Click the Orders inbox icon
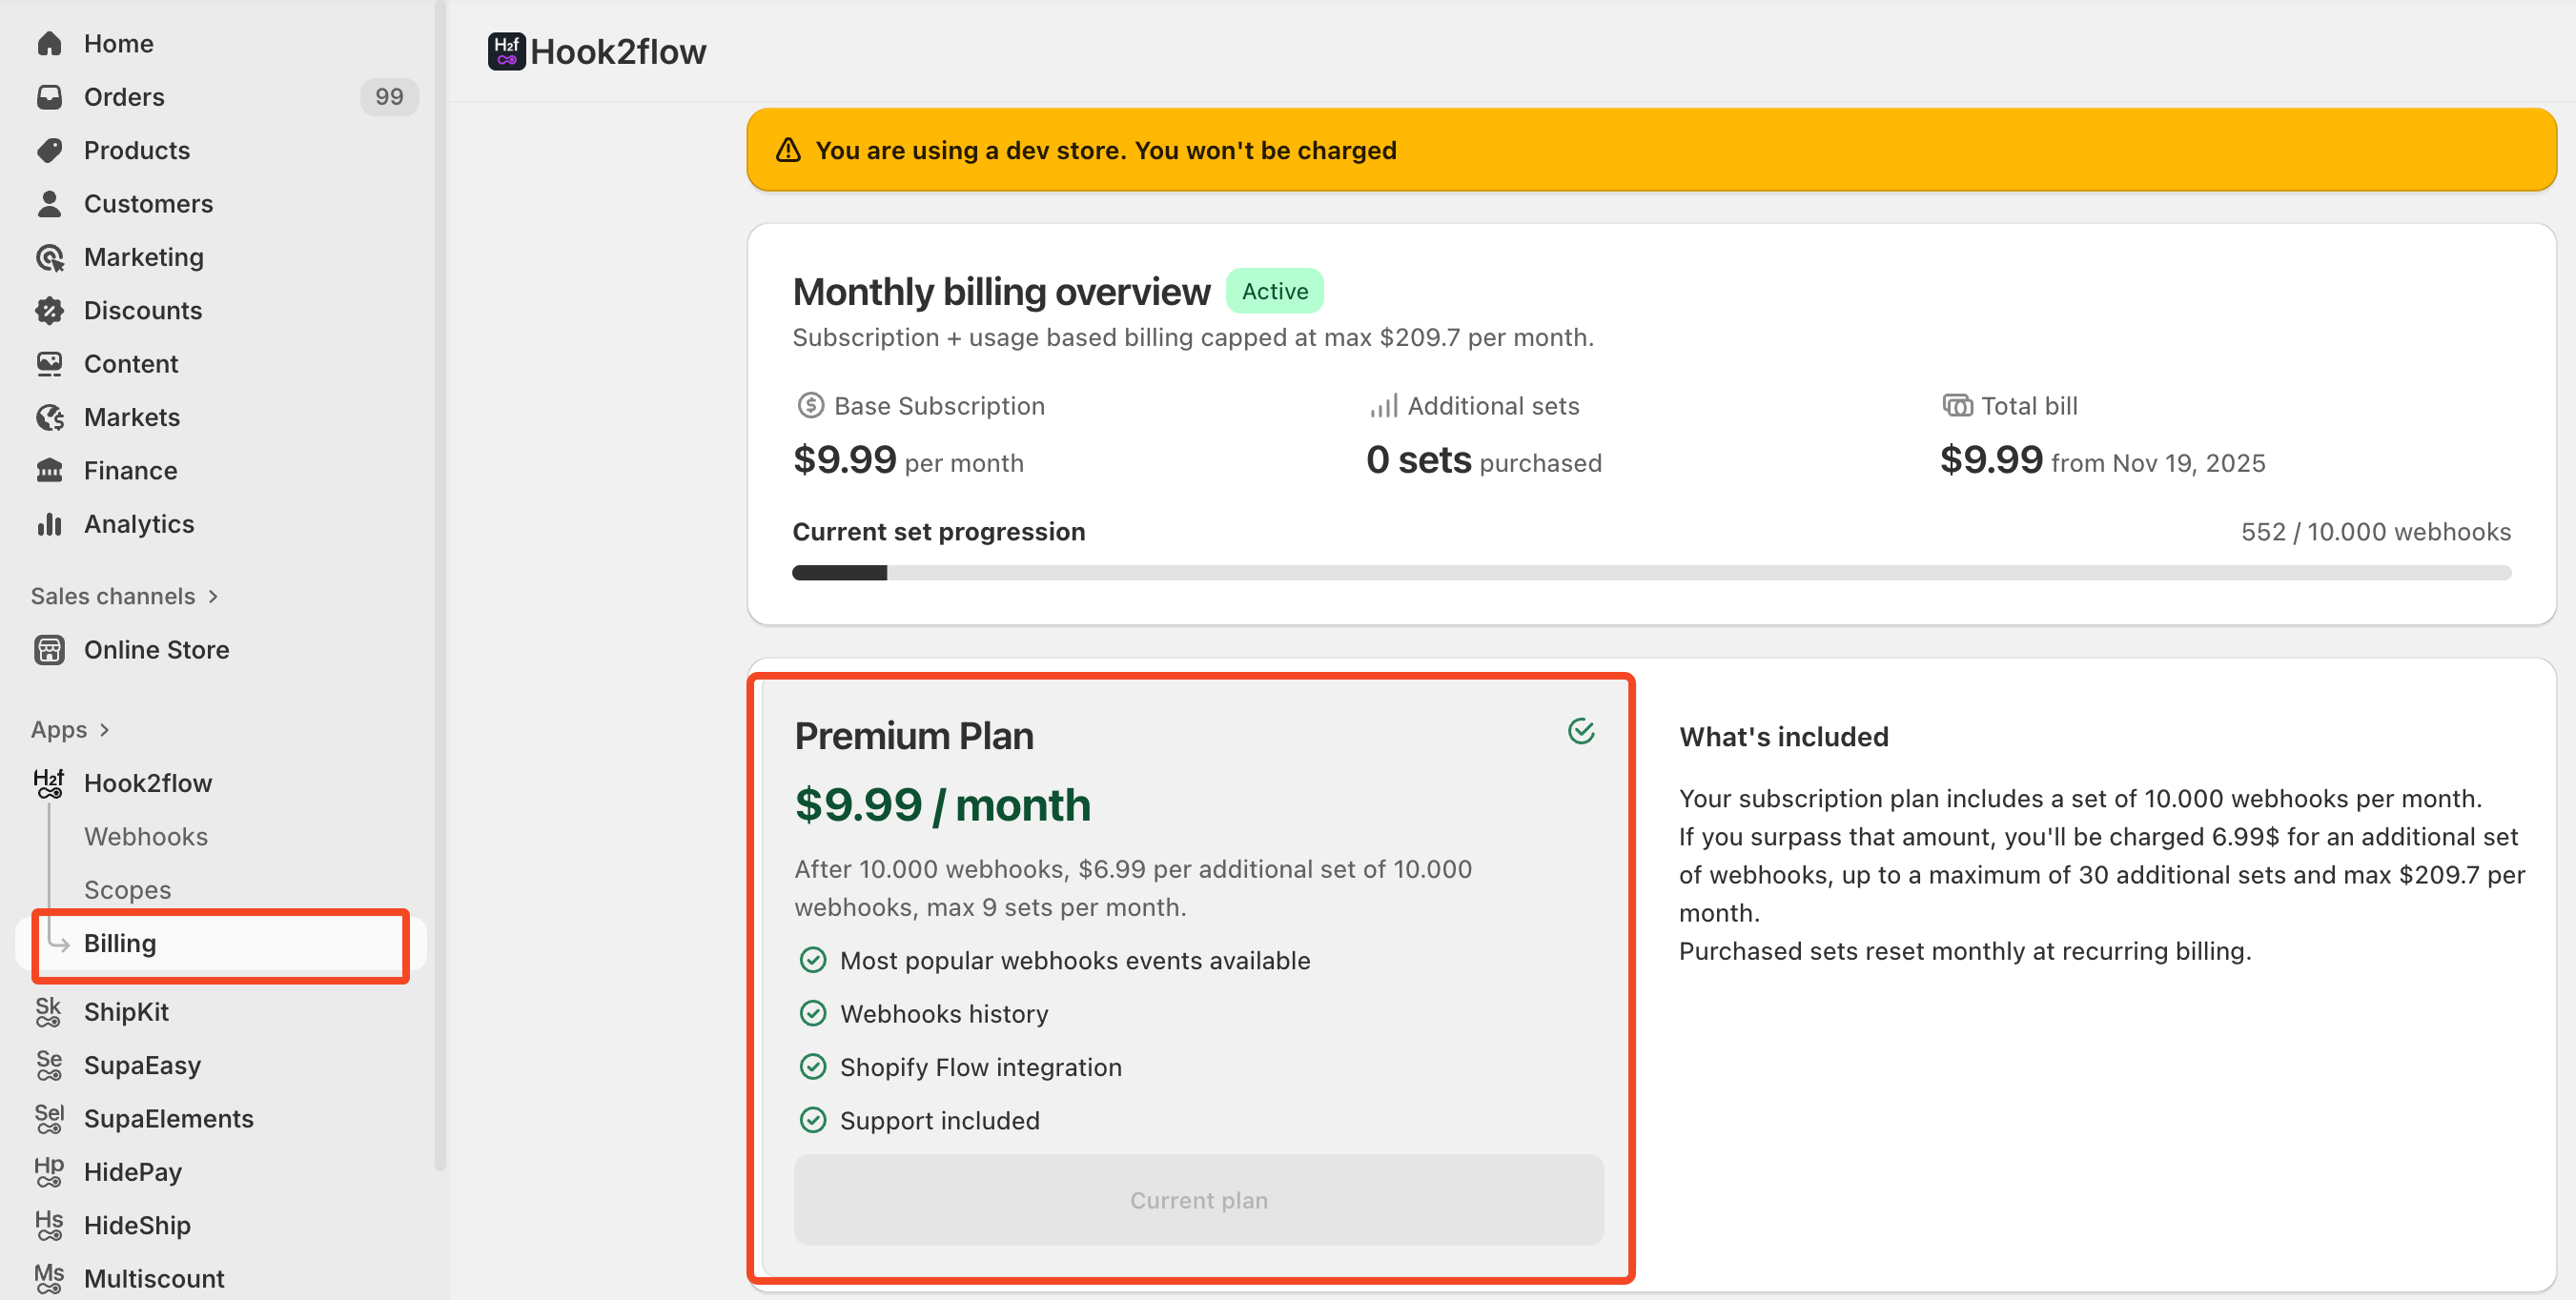The width and height of the screenshot is (2576, 1300). [x=49, y=97]
